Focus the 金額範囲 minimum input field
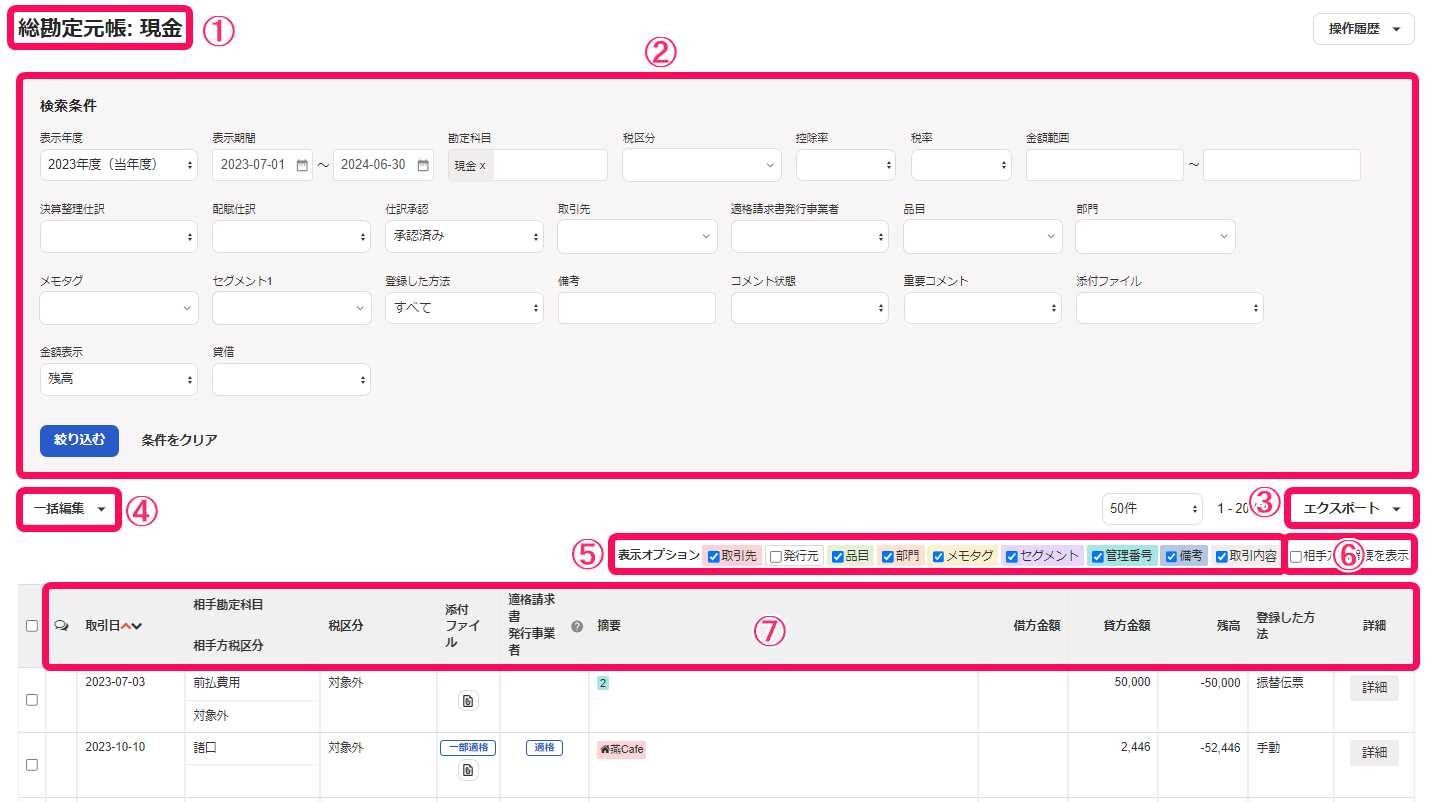Viewport: 1434px width, 802px height. tap(1105, 165)
